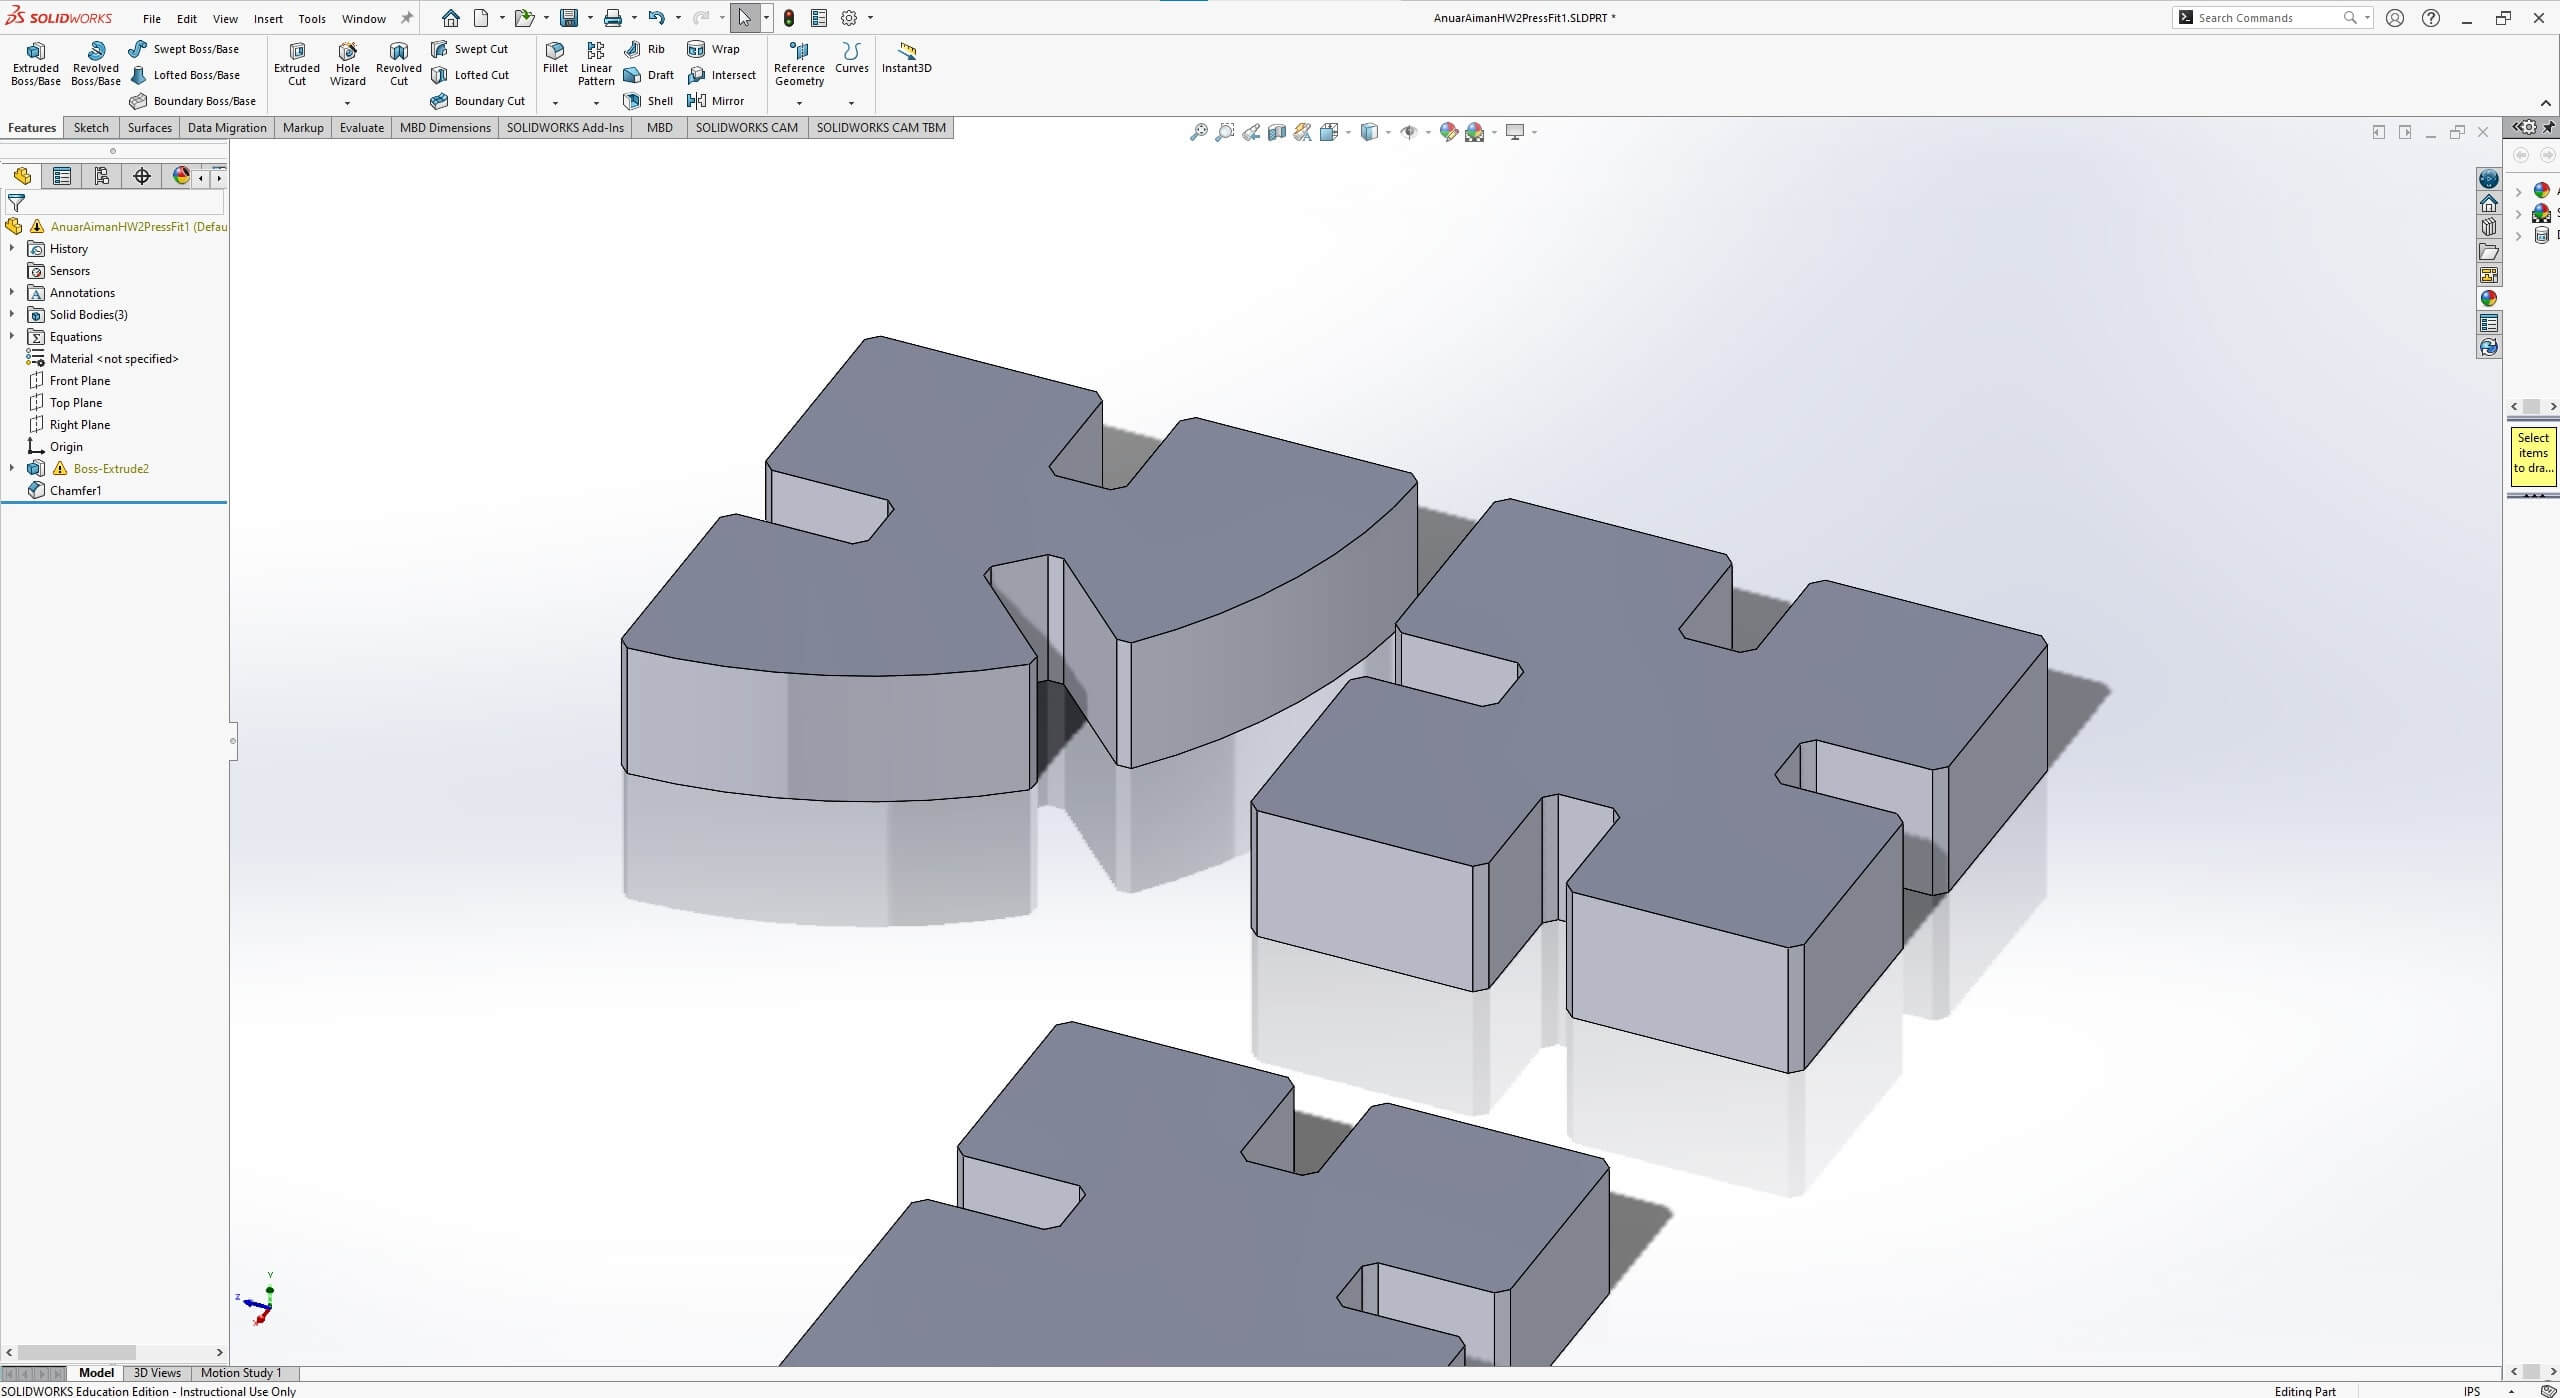Image resolution: width=2560 pixels, height=1398 pixels.
Task: Select Chamfer1 in the feature tree
Action: [x=64, y=490]
